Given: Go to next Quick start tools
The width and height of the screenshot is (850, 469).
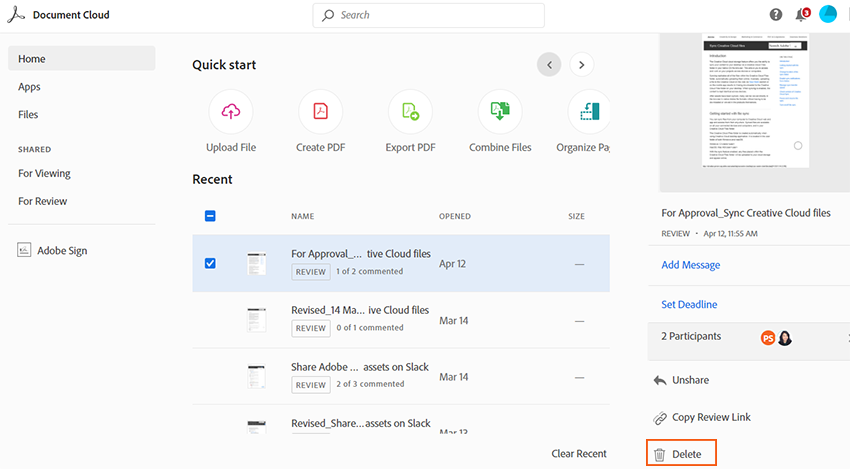Looking at the screenshot, I should point(582,65).
